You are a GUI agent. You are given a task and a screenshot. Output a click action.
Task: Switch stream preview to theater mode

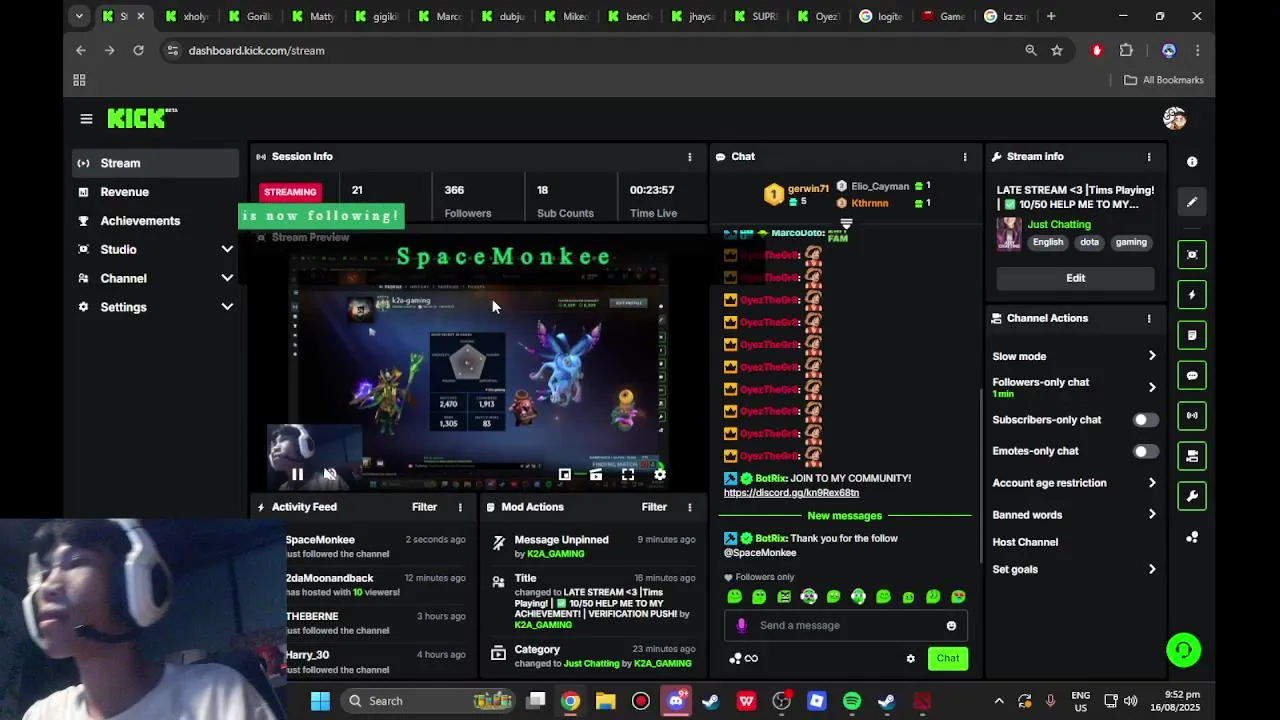click(596, 475)
